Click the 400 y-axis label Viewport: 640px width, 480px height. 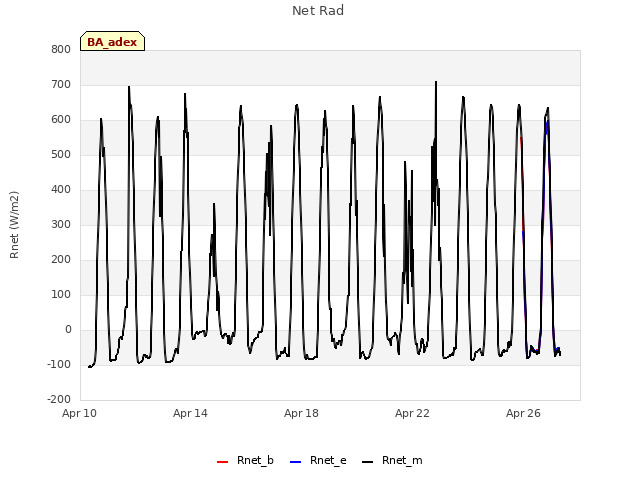pyautogui.click(x=61, y=190)
